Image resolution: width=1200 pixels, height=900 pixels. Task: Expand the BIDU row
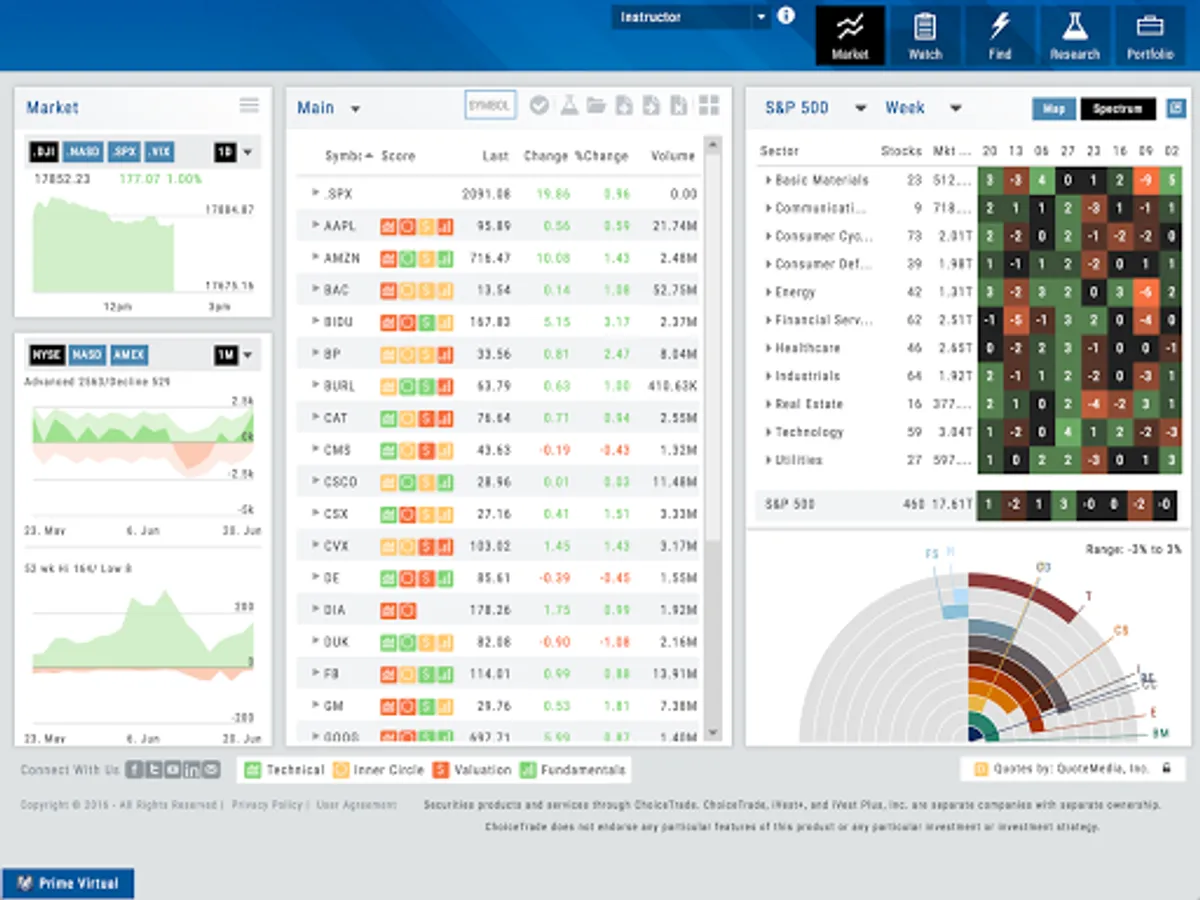pyautogui.click(x=315, y=322)
